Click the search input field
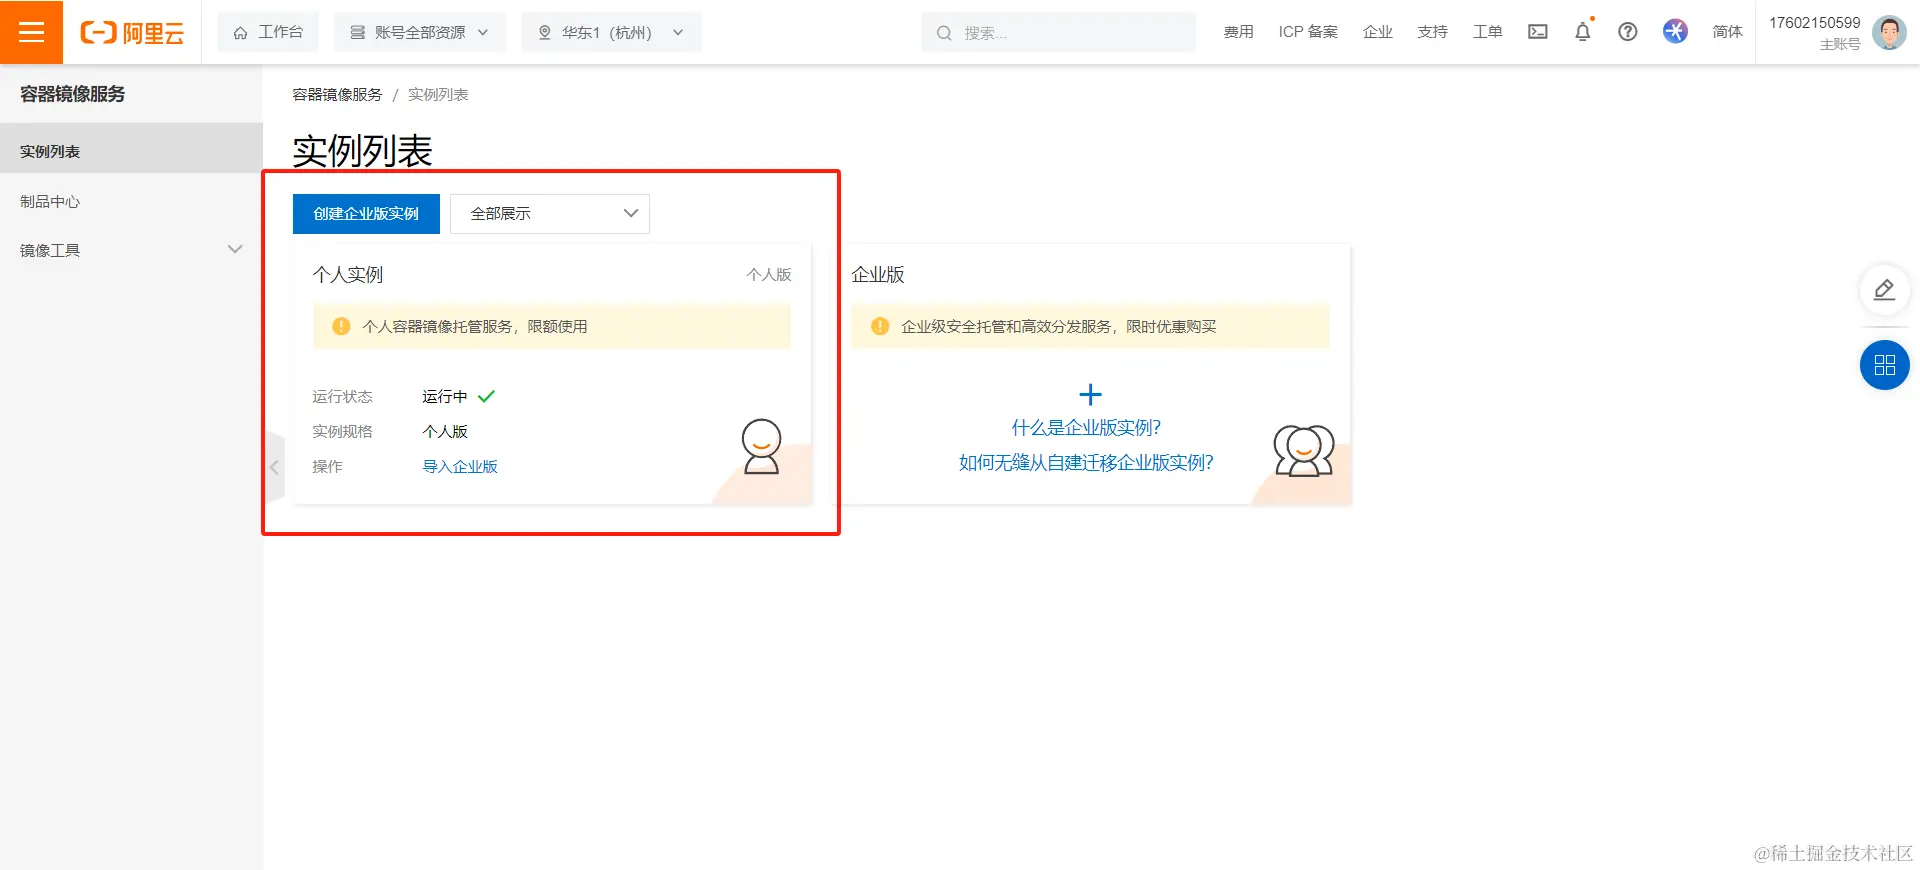The width and height of the screenshot is (1920, 870). [1059, 32]
